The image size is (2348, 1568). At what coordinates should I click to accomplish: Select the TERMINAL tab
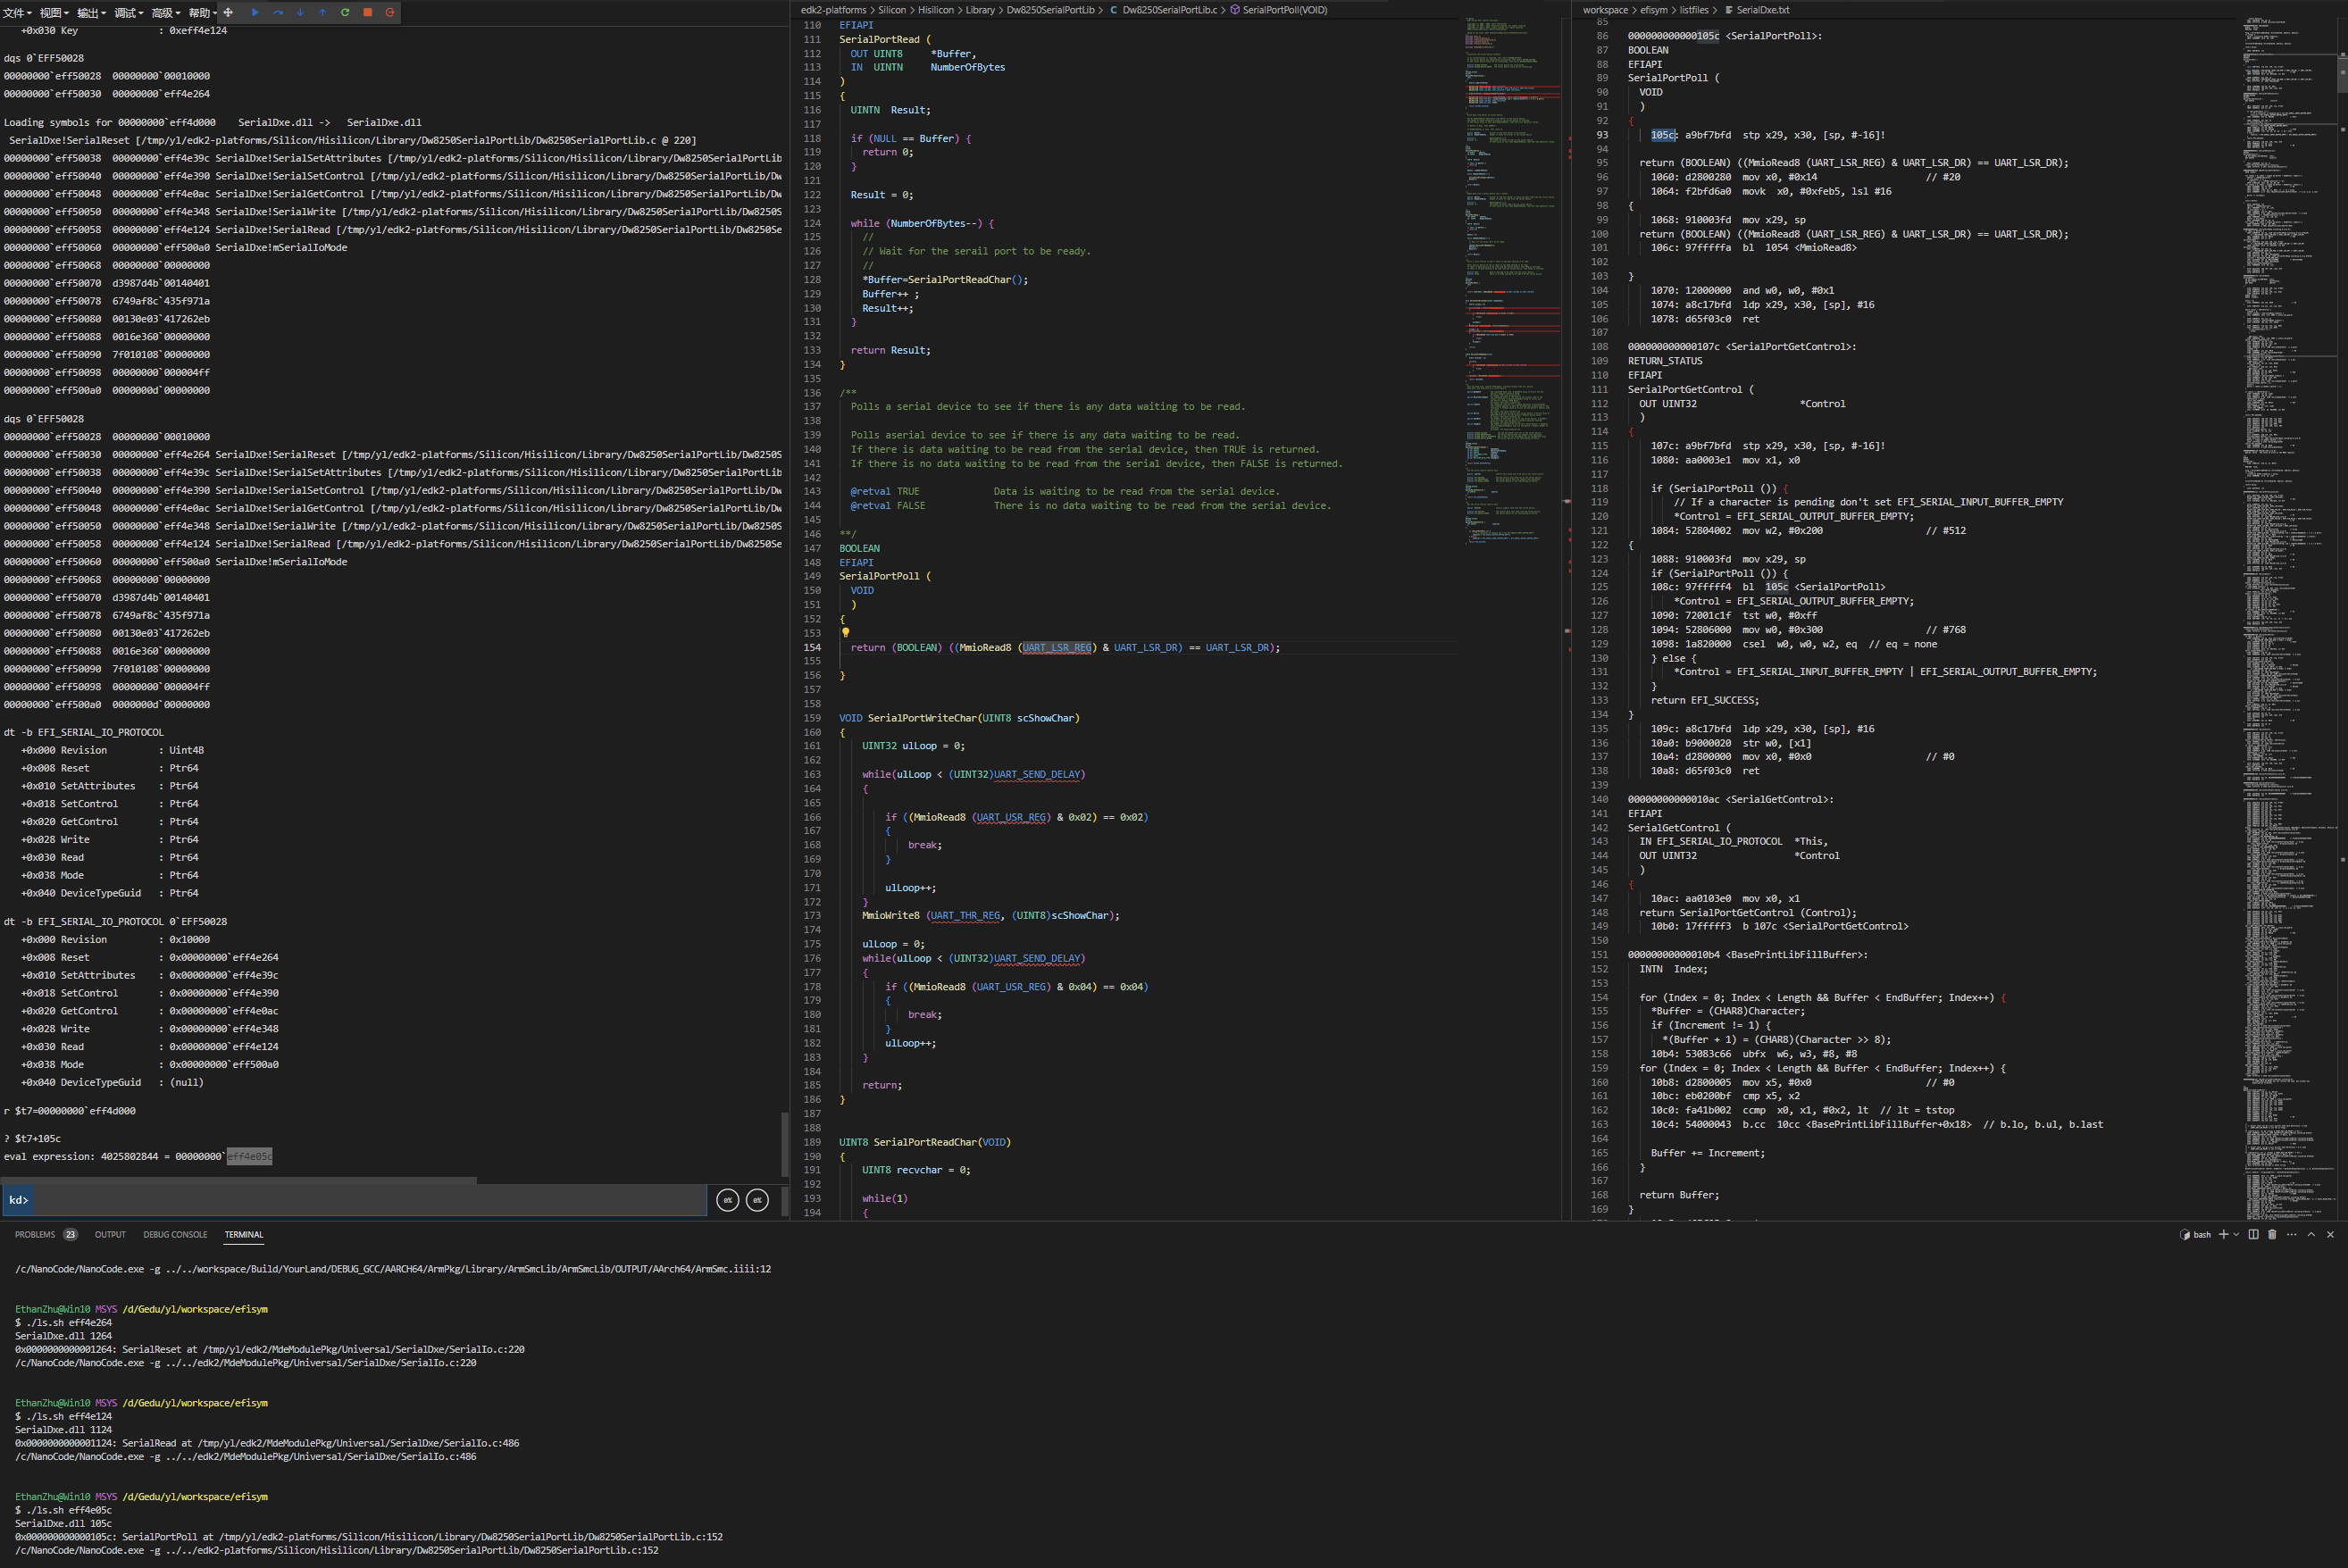tap(244, 1235)
